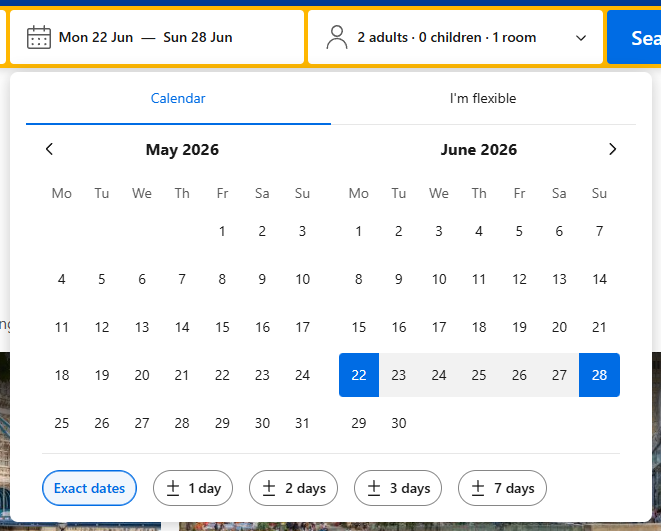
Task: Choose the ± 1 day flexibility option
Action: [193, 488]
